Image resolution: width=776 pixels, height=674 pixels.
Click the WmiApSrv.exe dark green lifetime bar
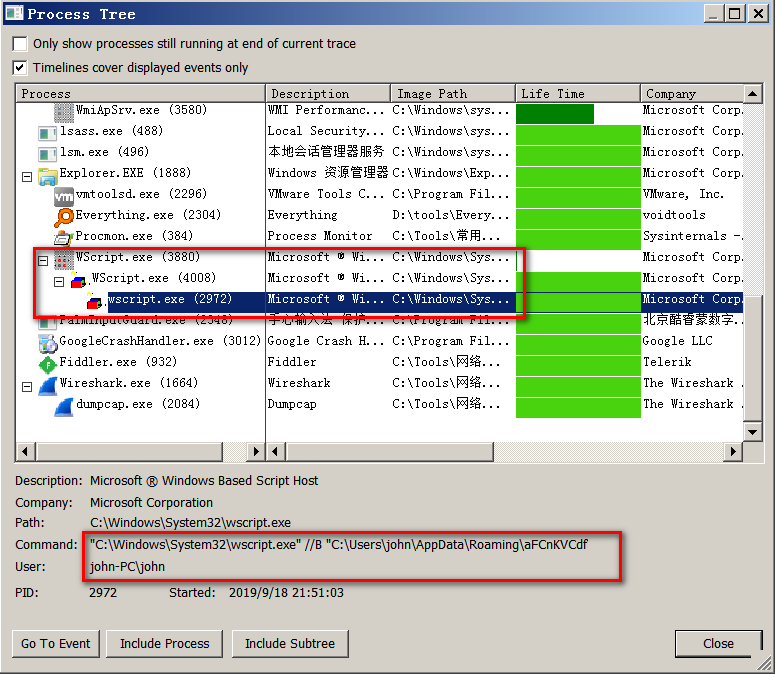(555, 113)
